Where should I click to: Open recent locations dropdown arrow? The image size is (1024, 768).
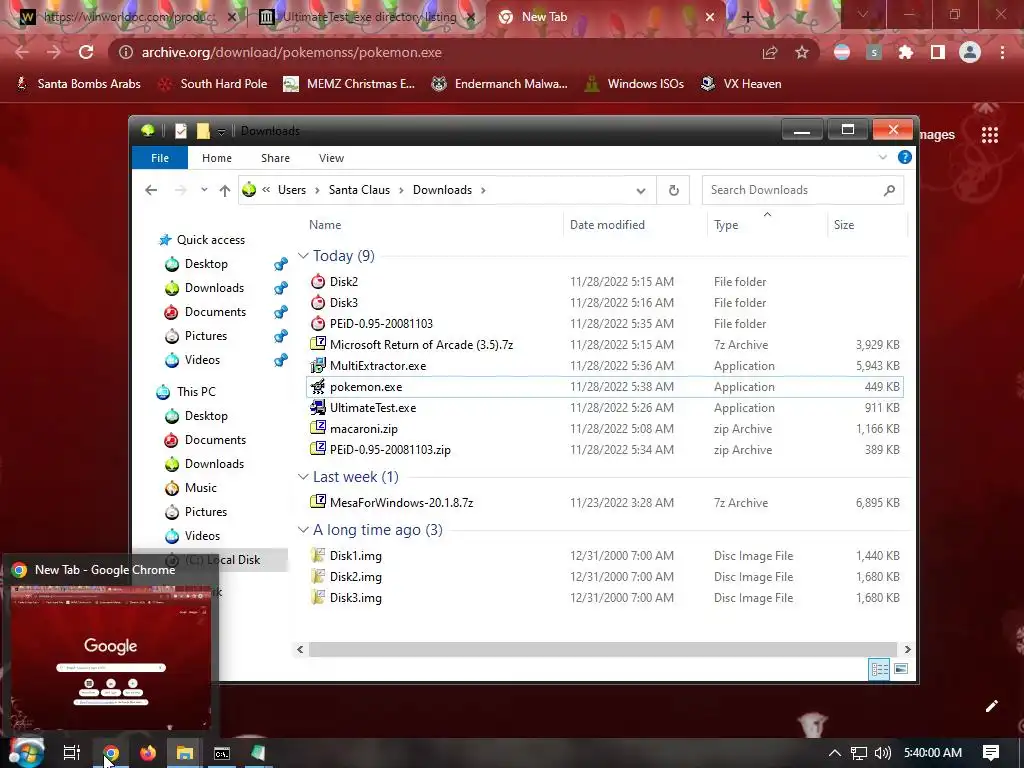tap(204, 190)
